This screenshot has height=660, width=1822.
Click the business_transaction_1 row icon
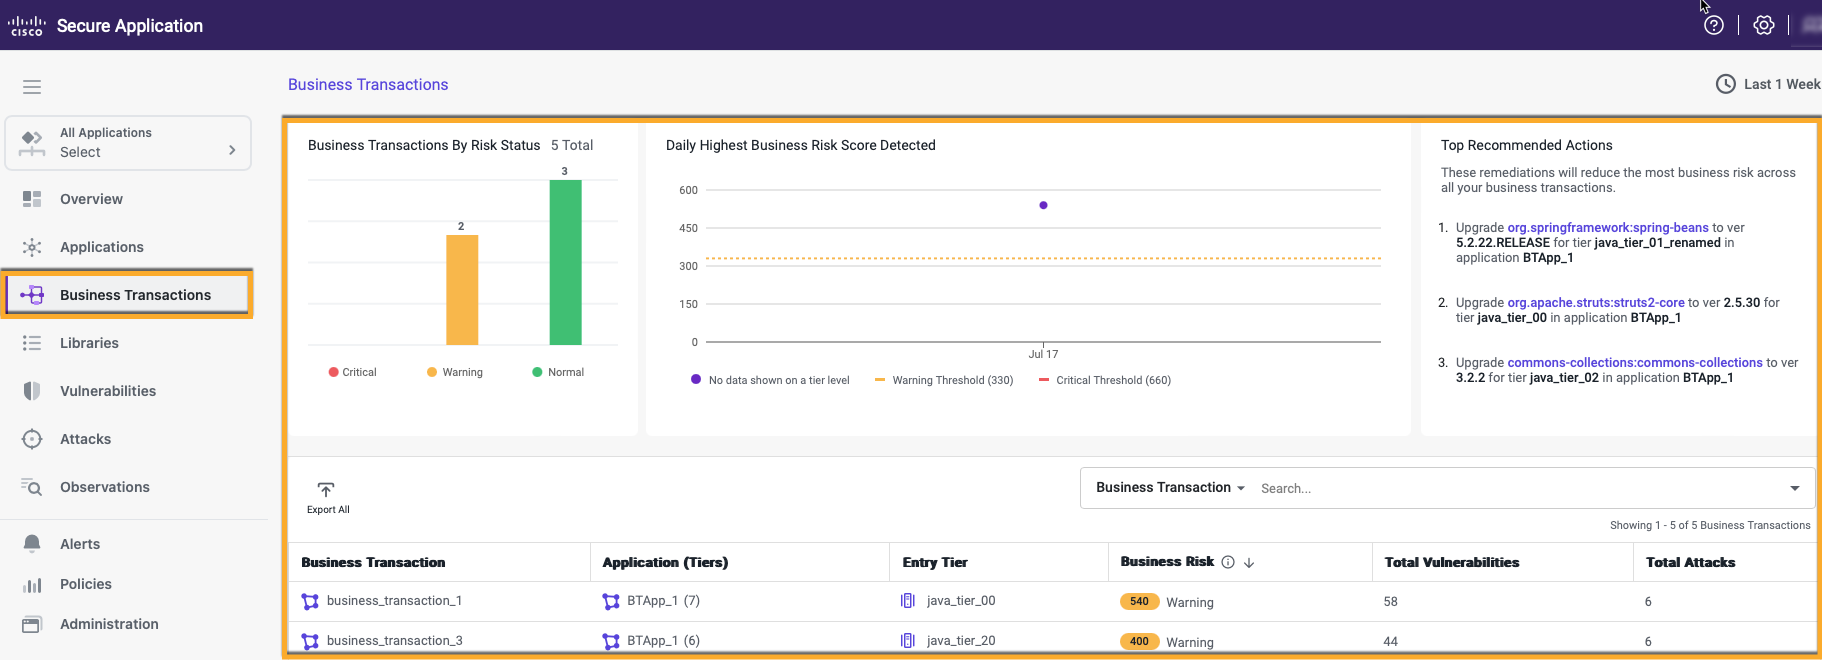tap(310, 601)
